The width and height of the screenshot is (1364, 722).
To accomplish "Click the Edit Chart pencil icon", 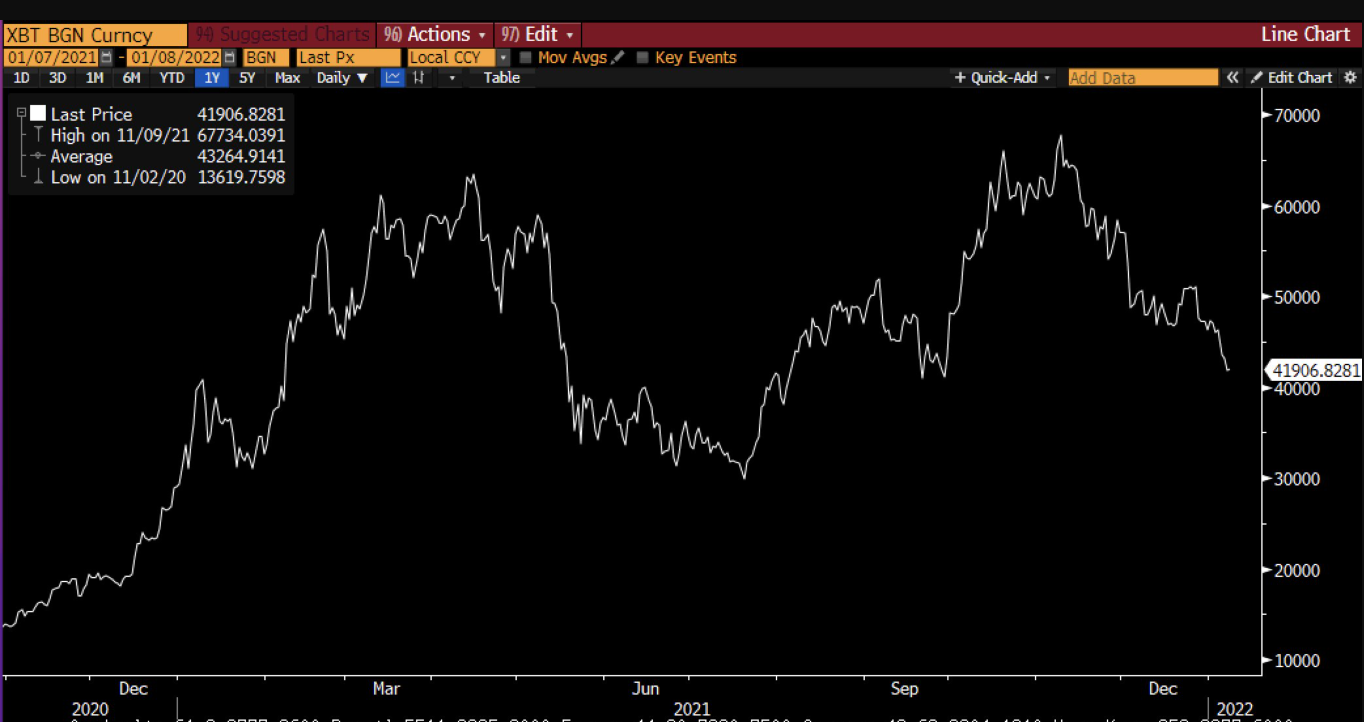I will [x=1258, y=77].
